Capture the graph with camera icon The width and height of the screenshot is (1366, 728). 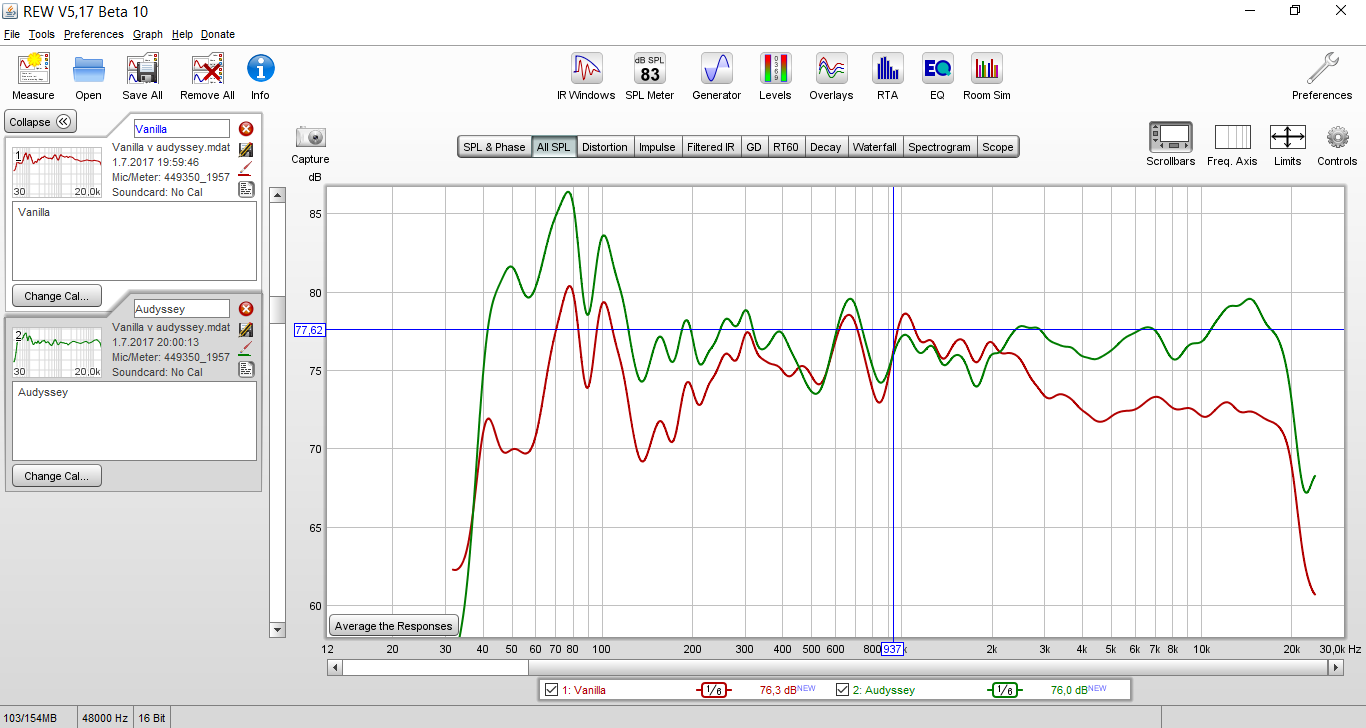(x=311, y=137)
